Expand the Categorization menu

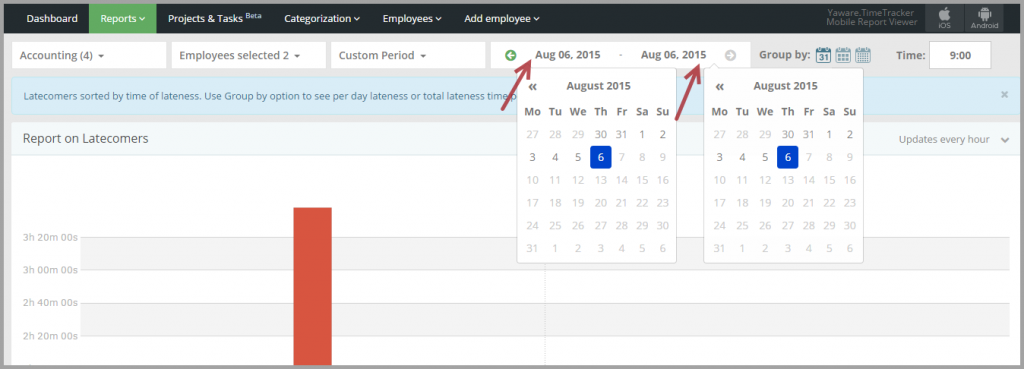[322, 18]
